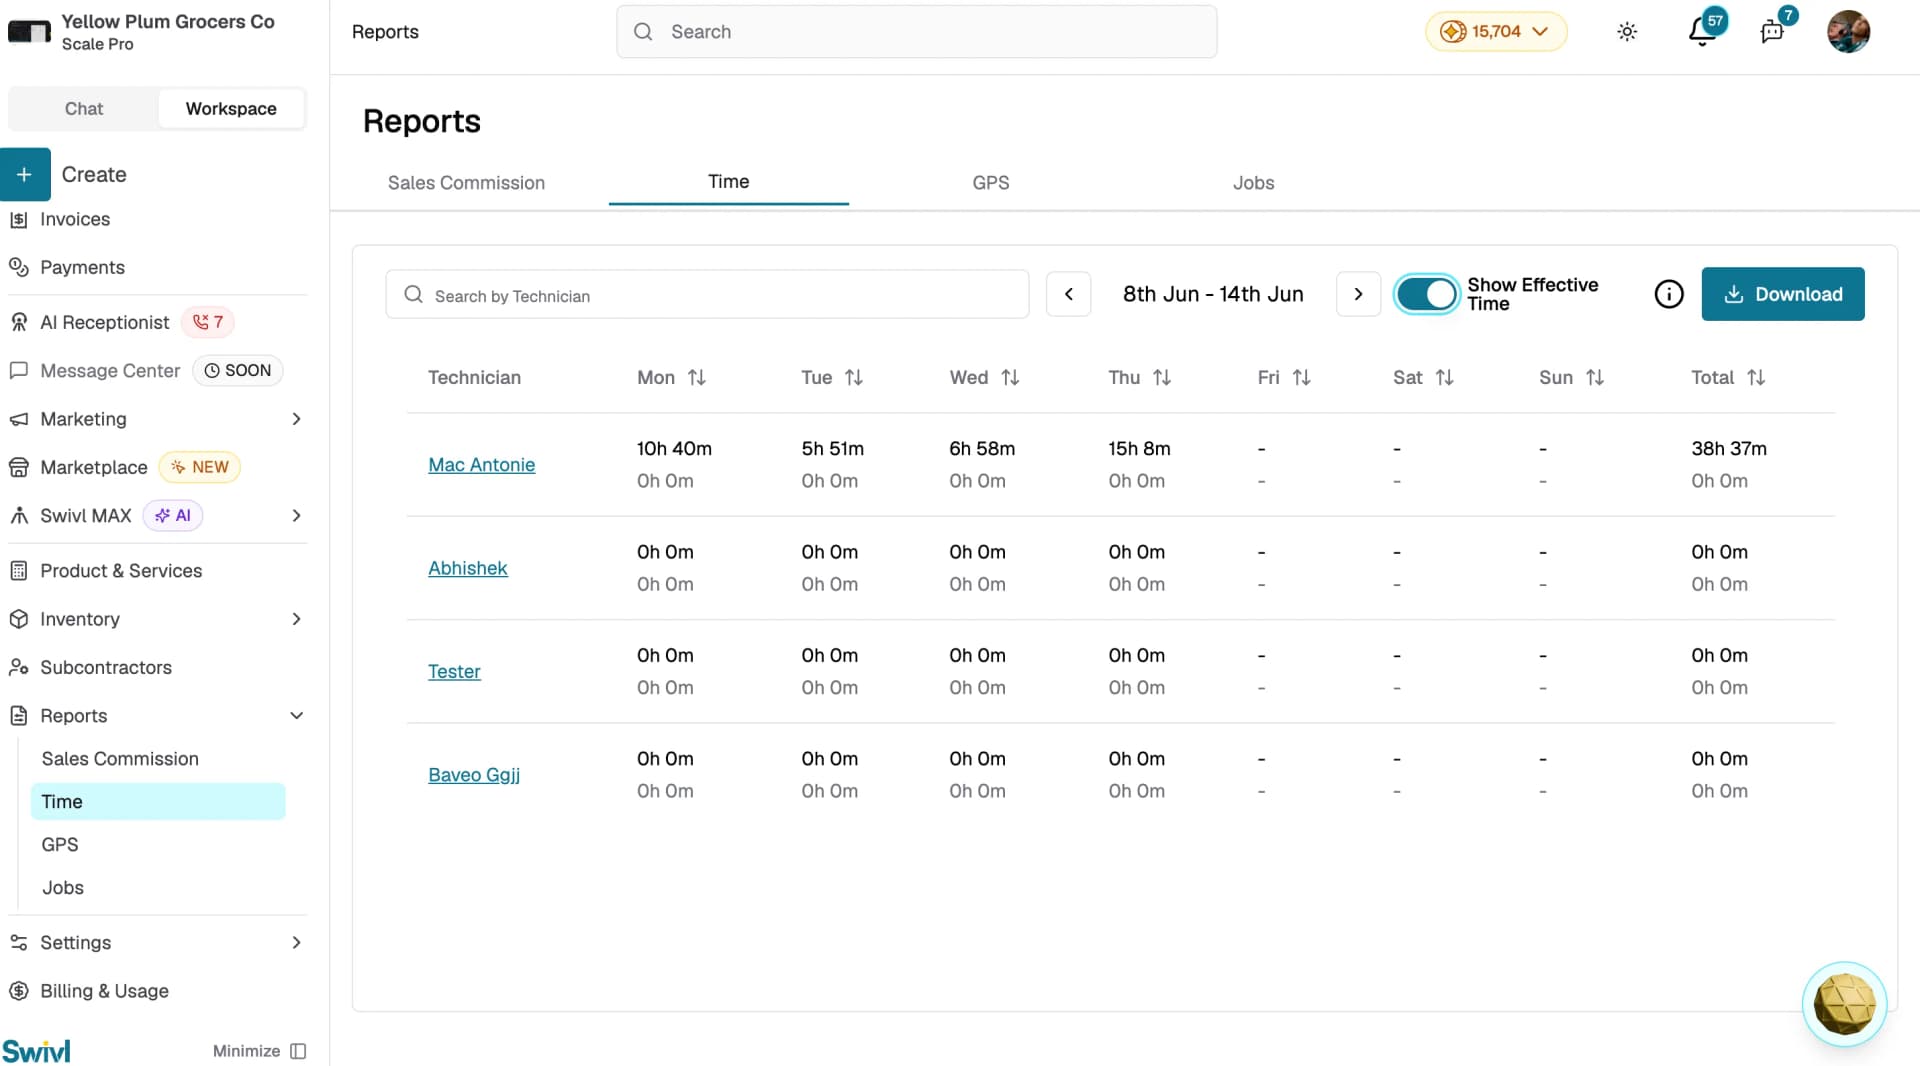Screen dimensions: 1920x1066
Task: Sort table by Thu column
Action: 1161,377
